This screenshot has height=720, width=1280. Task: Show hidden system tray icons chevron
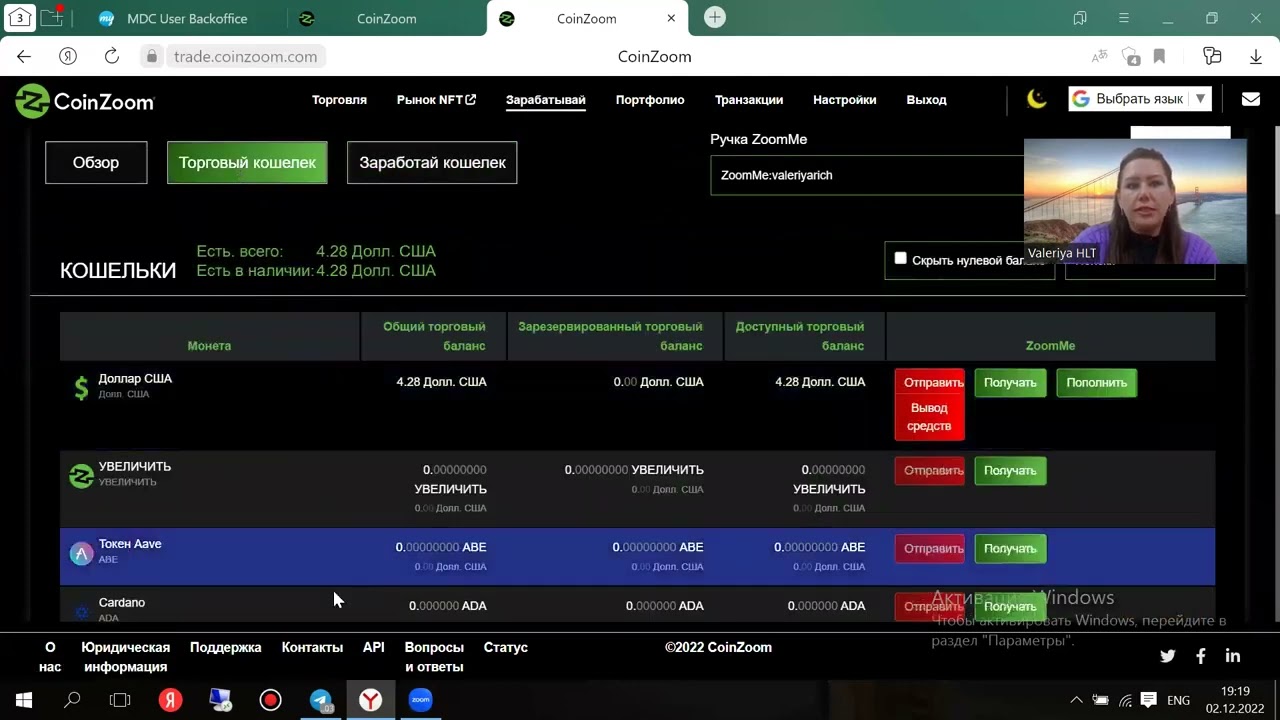pos(1076,700)
